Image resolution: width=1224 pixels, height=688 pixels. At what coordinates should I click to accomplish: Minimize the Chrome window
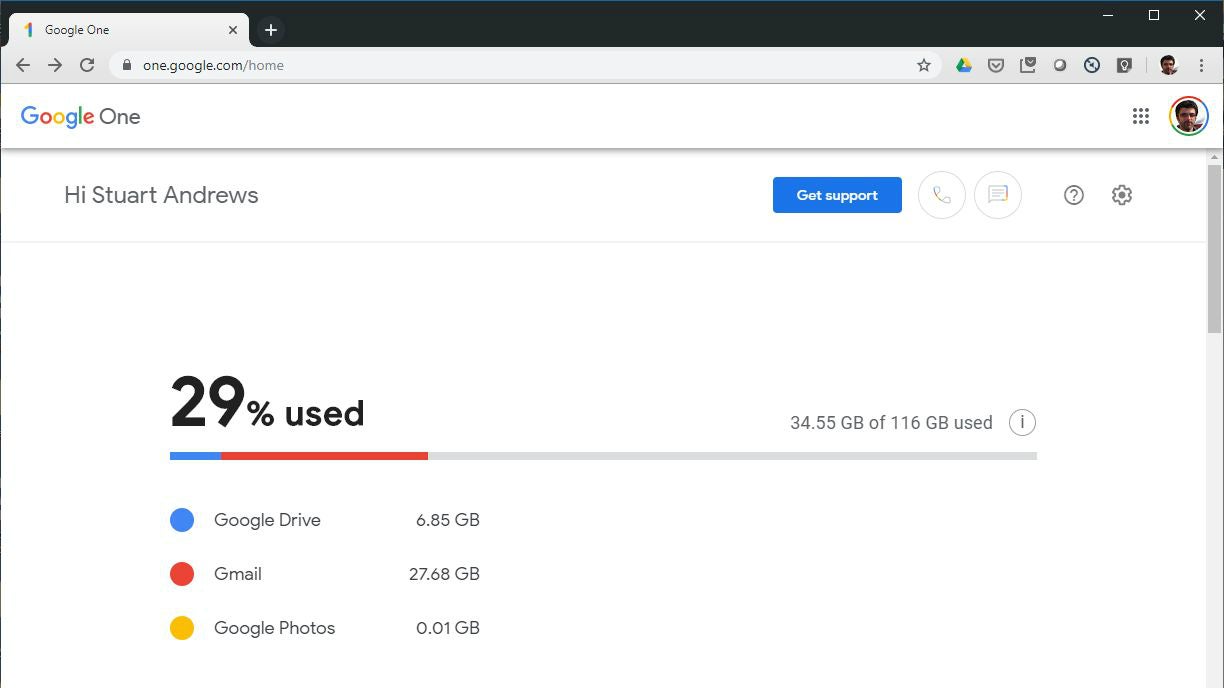point(1108,15)
